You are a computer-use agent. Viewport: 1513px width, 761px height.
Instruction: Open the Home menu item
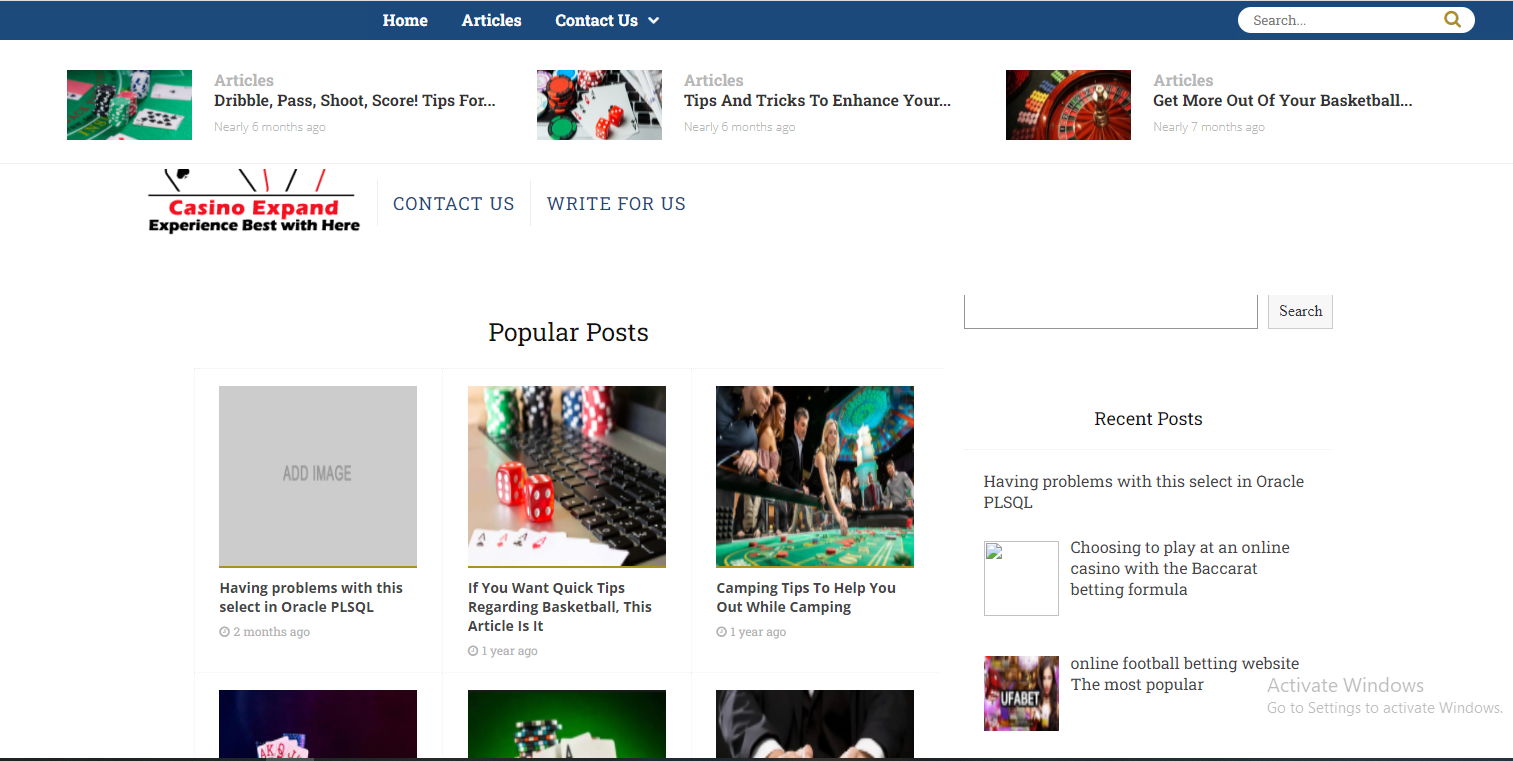click(405, 20)
